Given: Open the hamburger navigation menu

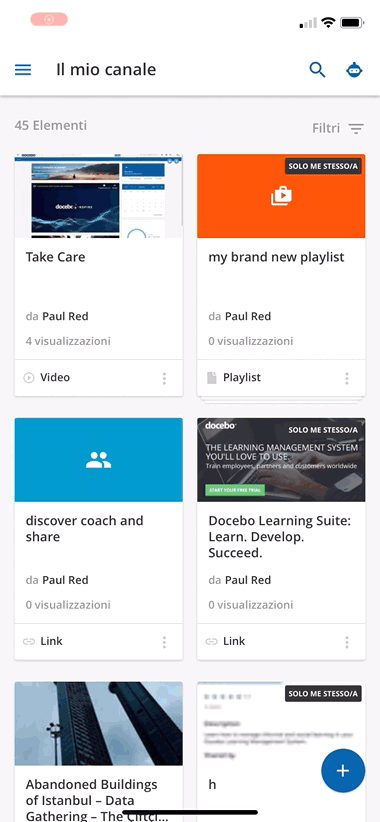Looking at the screenshot, I should point(23,70).
